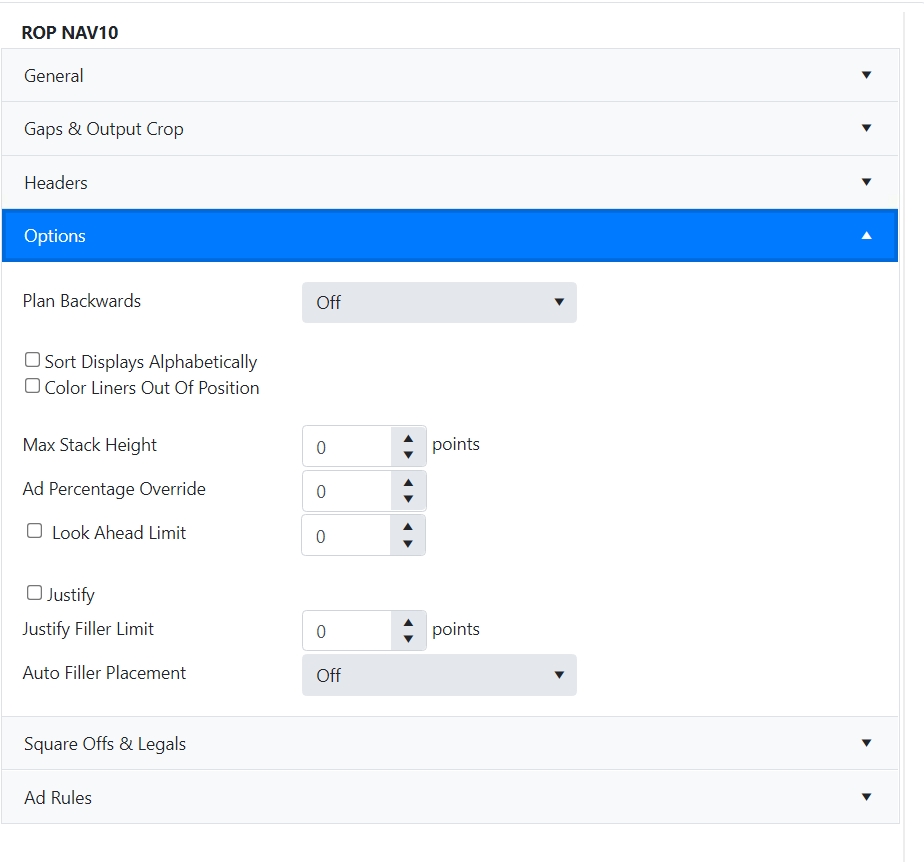
Task: Increment Ad Percentage Override value
Action: point(408,482)
